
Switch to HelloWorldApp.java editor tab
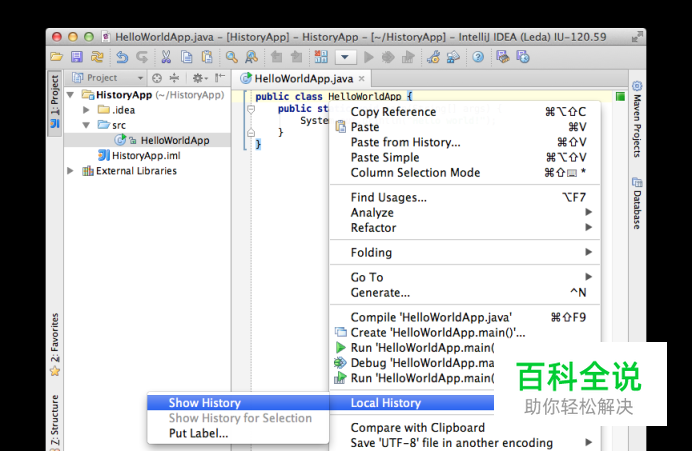pos(304,79)
